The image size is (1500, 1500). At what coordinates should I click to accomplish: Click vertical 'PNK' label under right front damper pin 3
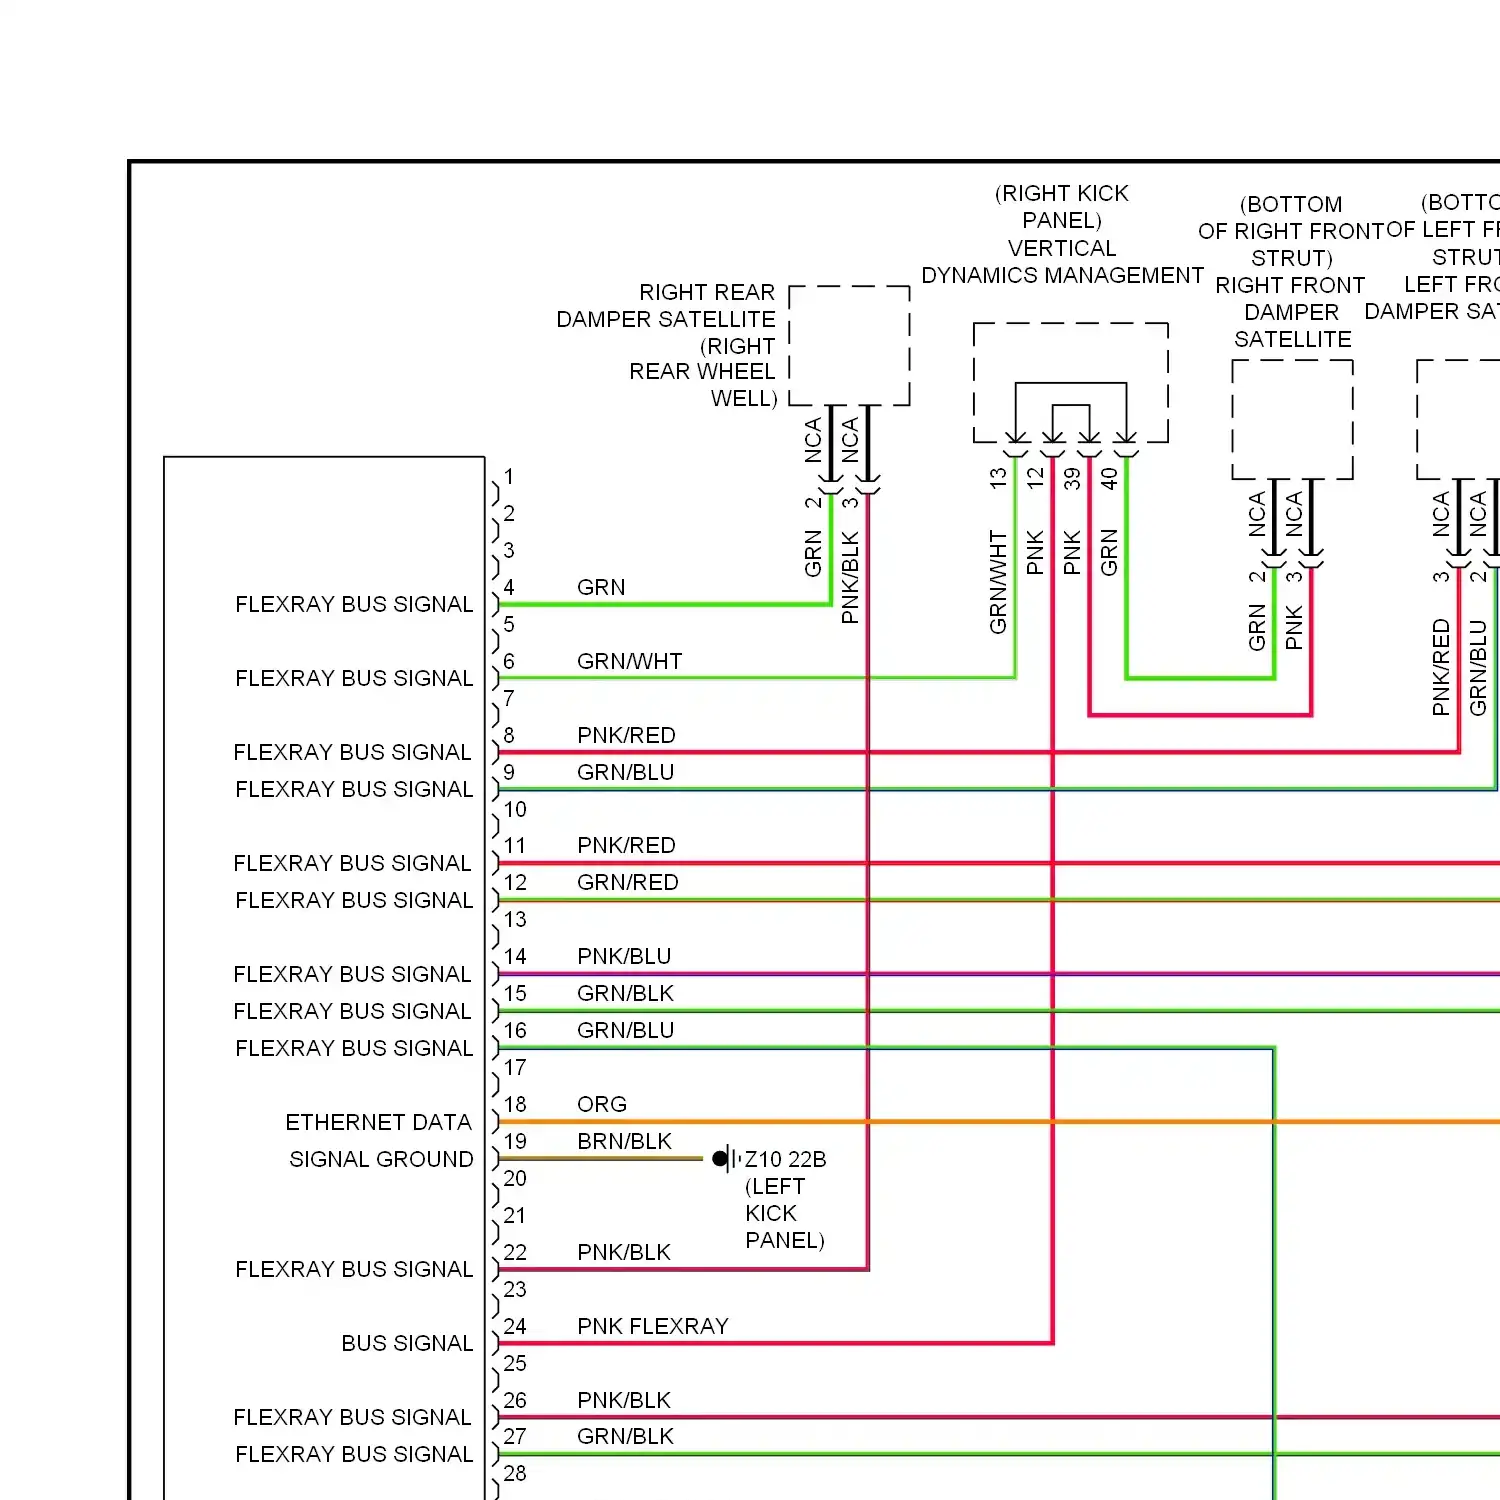tap(1294, 627)
